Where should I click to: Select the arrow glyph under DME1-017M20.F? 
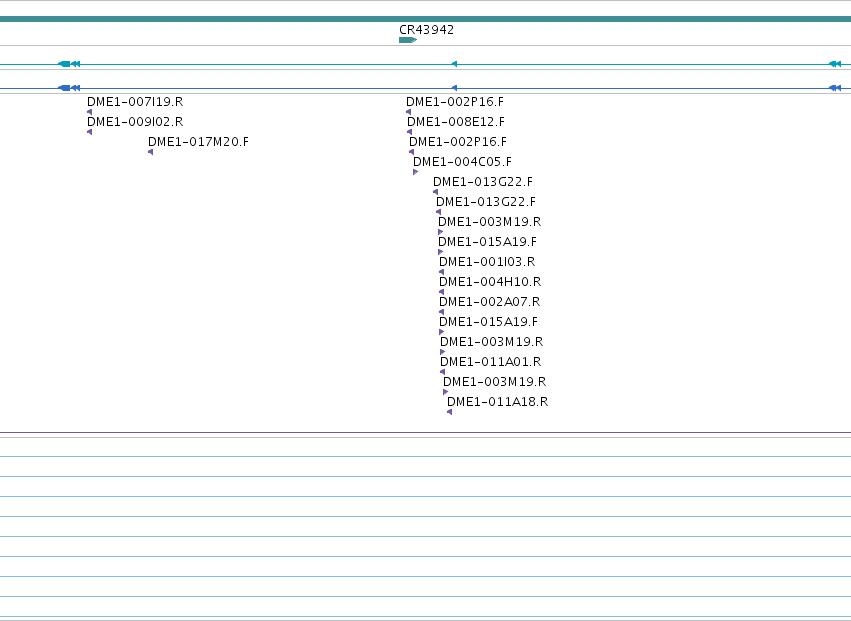[x=150, y=153]
